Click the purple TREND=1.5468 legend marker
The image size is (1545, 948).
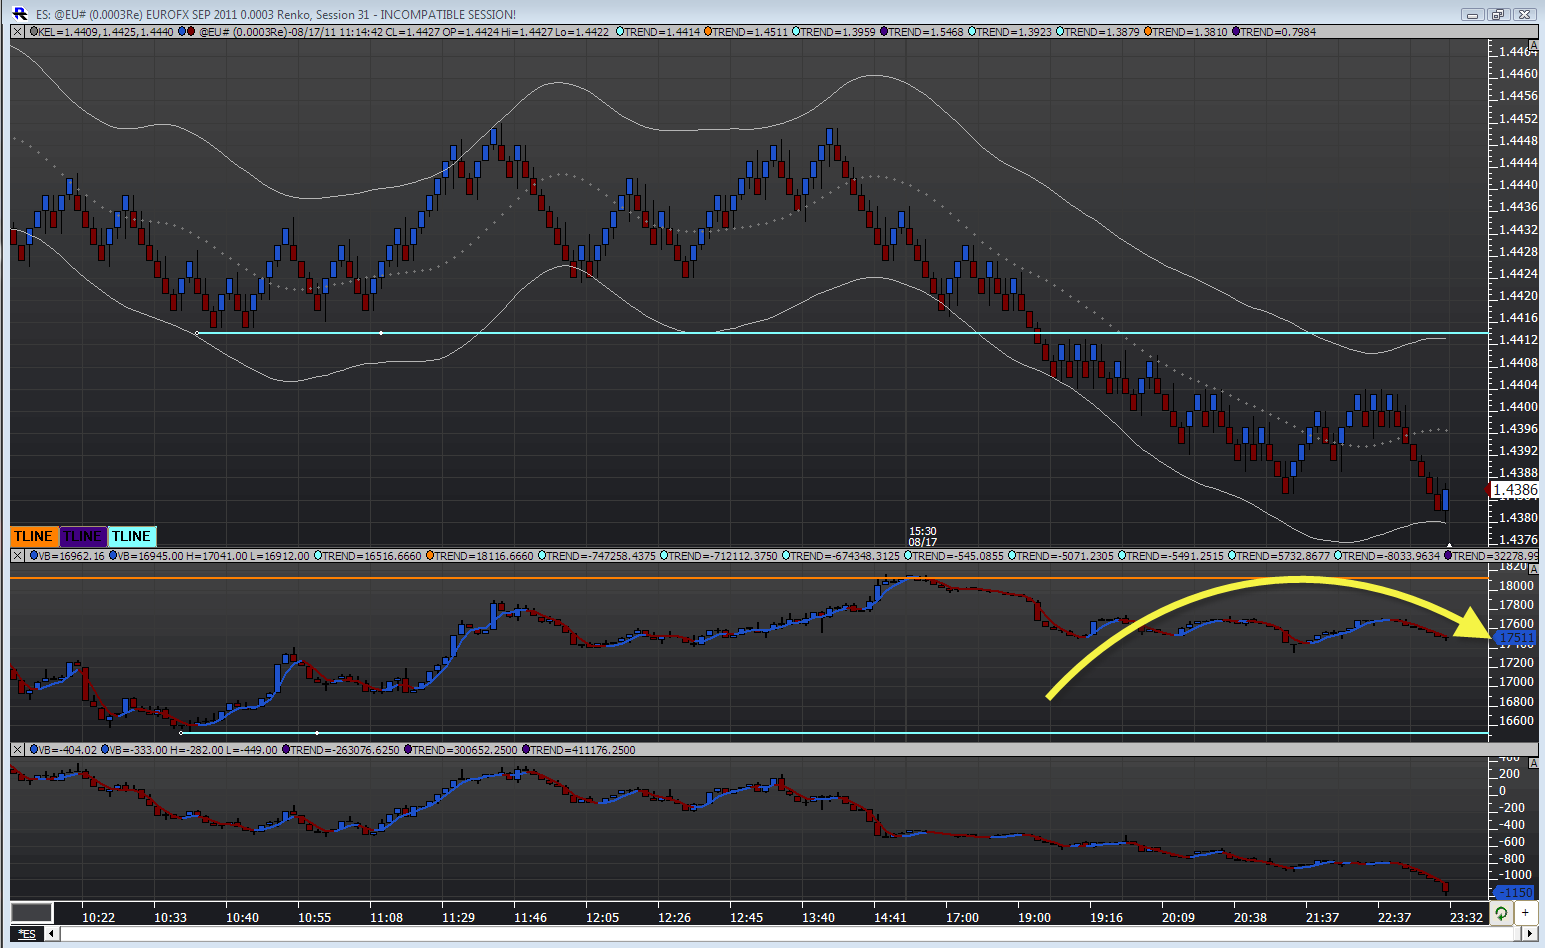[884, 32]
